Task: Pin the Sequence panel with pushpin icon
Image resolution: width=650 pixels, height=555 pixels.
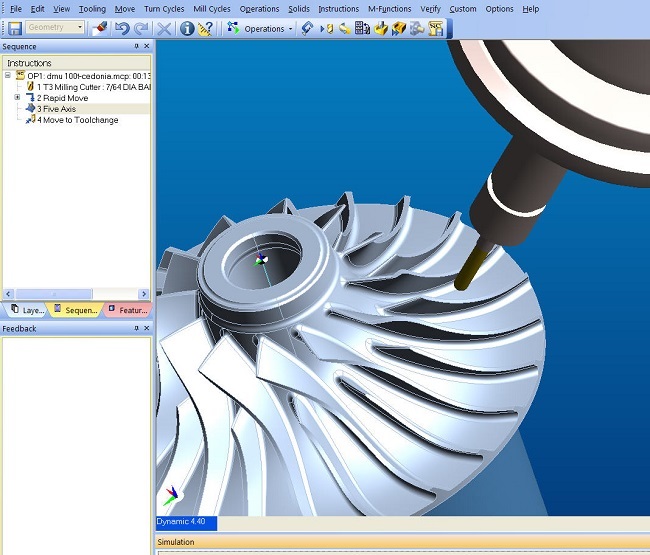Action: [x=137, y=46]
